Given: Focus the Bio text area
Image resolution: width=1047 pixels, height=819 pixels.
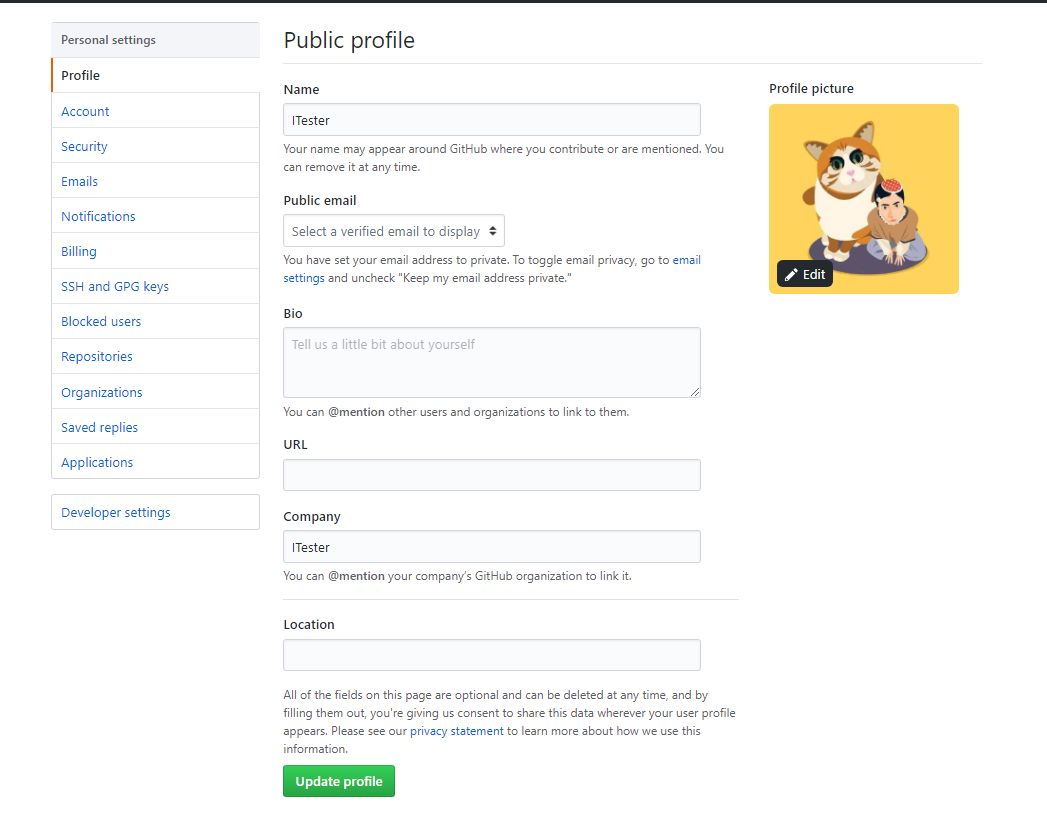Looking at the screenshot, I should tap(491, 362).
